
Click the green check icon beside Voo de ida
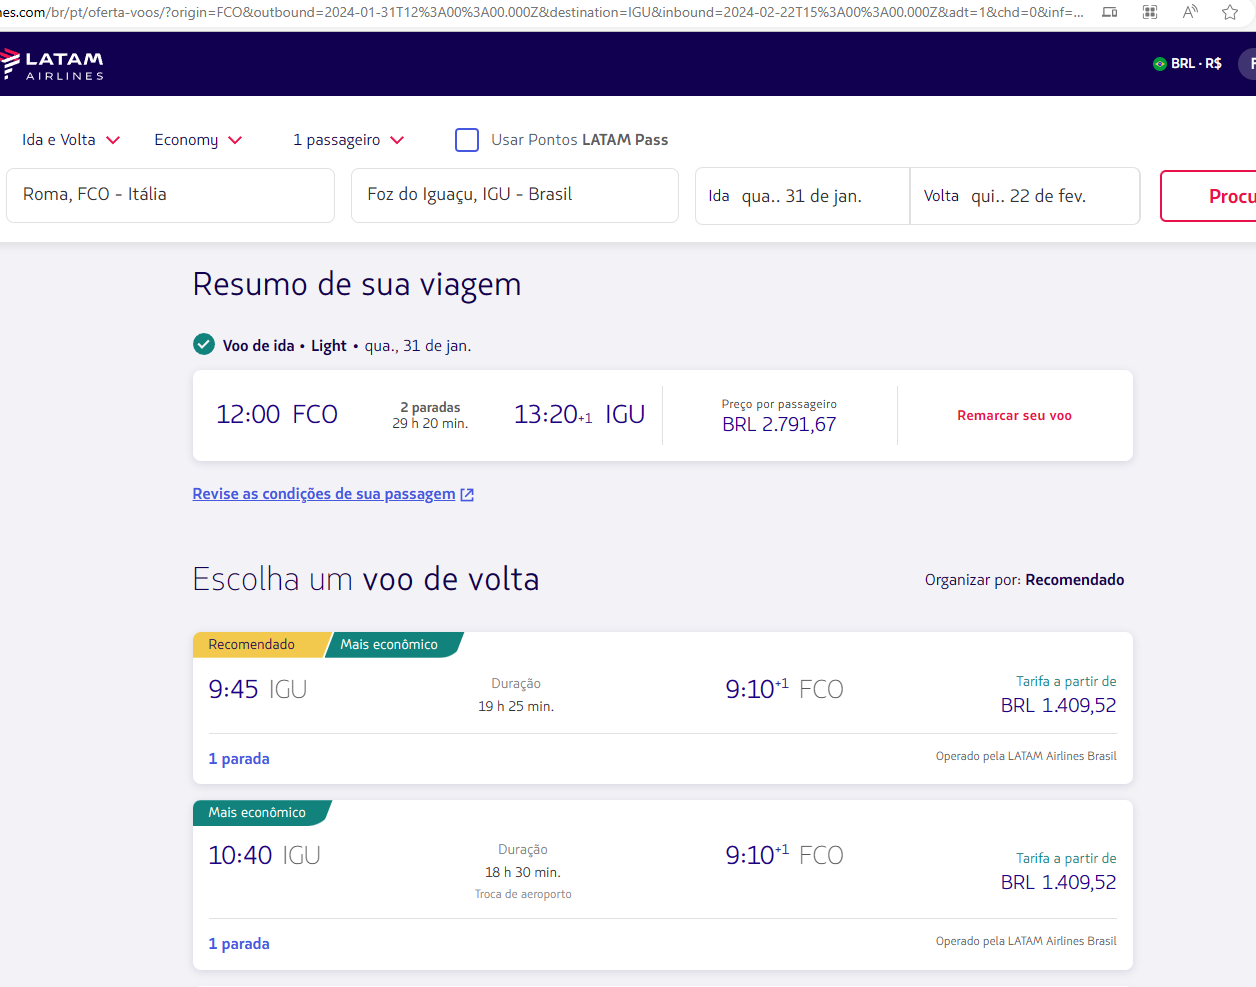coord(204,344)
